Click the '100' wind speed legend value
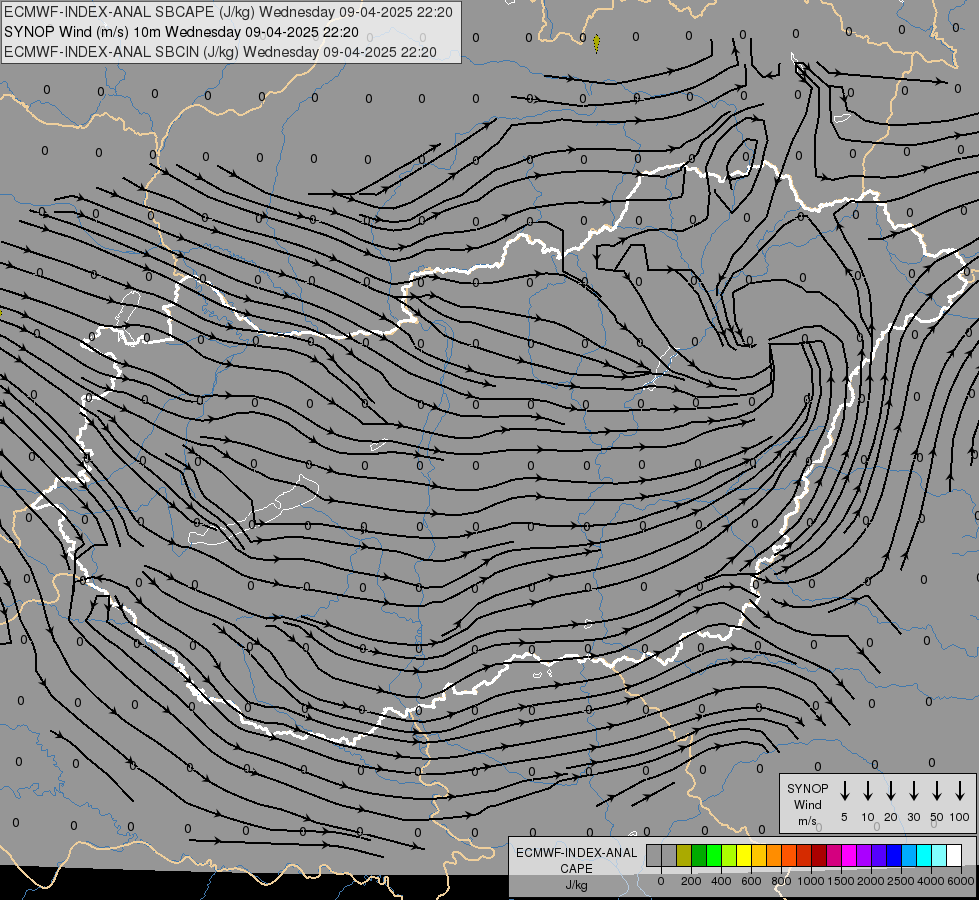 960,817
